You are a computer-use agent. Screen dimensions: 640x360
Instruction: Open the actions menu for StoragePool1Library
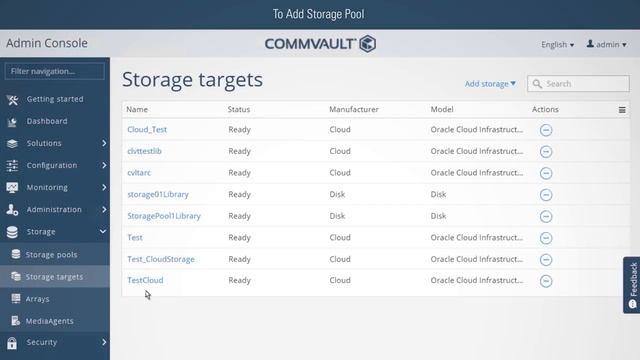point(546,216)
